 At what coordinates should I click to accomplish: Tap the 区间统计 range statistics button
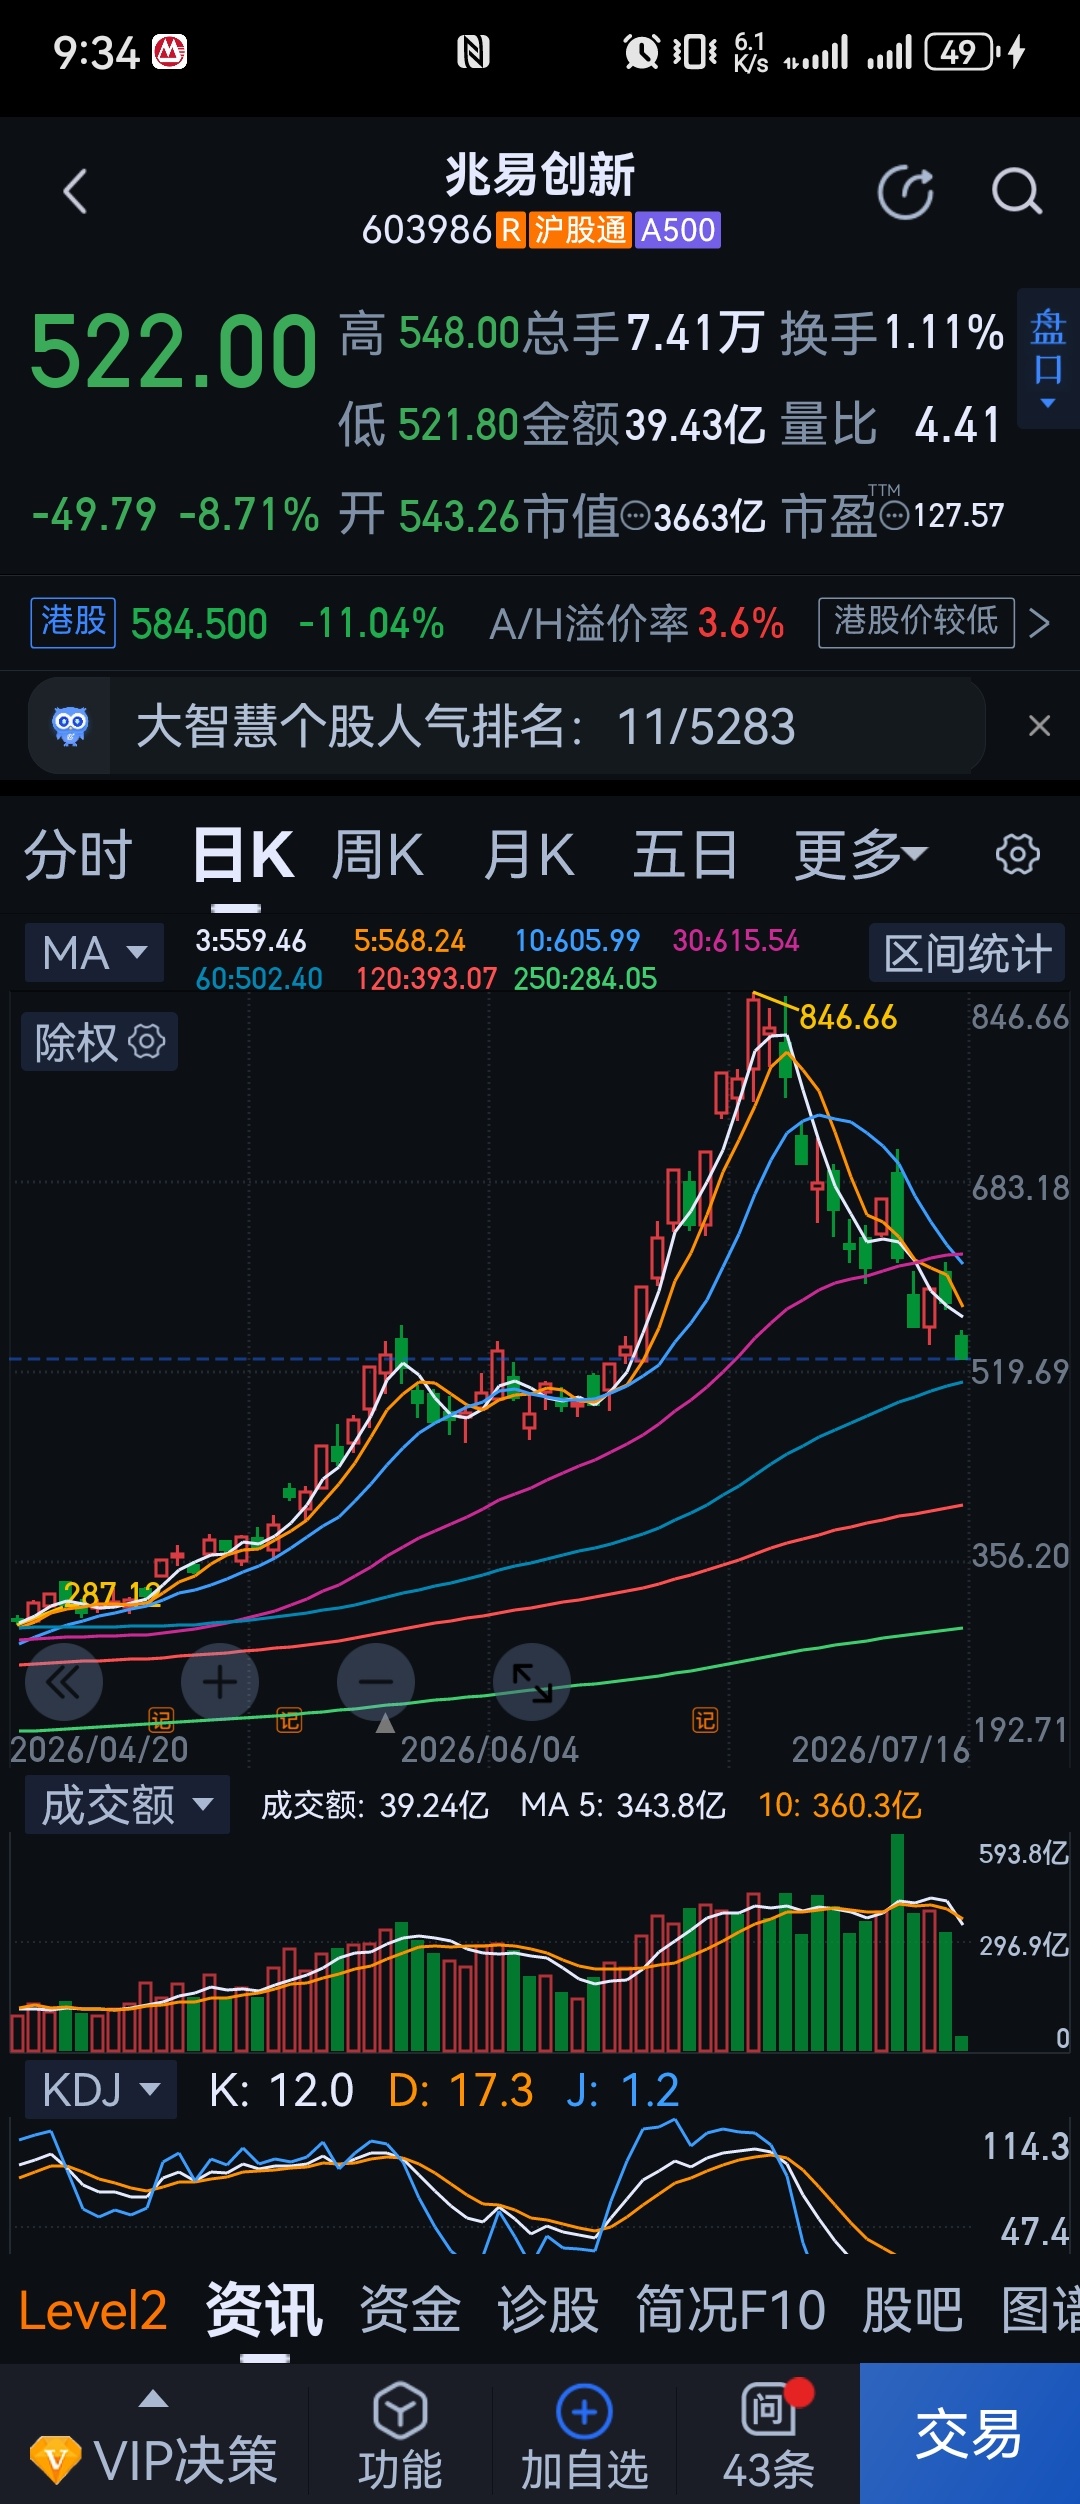coord(967,952)
